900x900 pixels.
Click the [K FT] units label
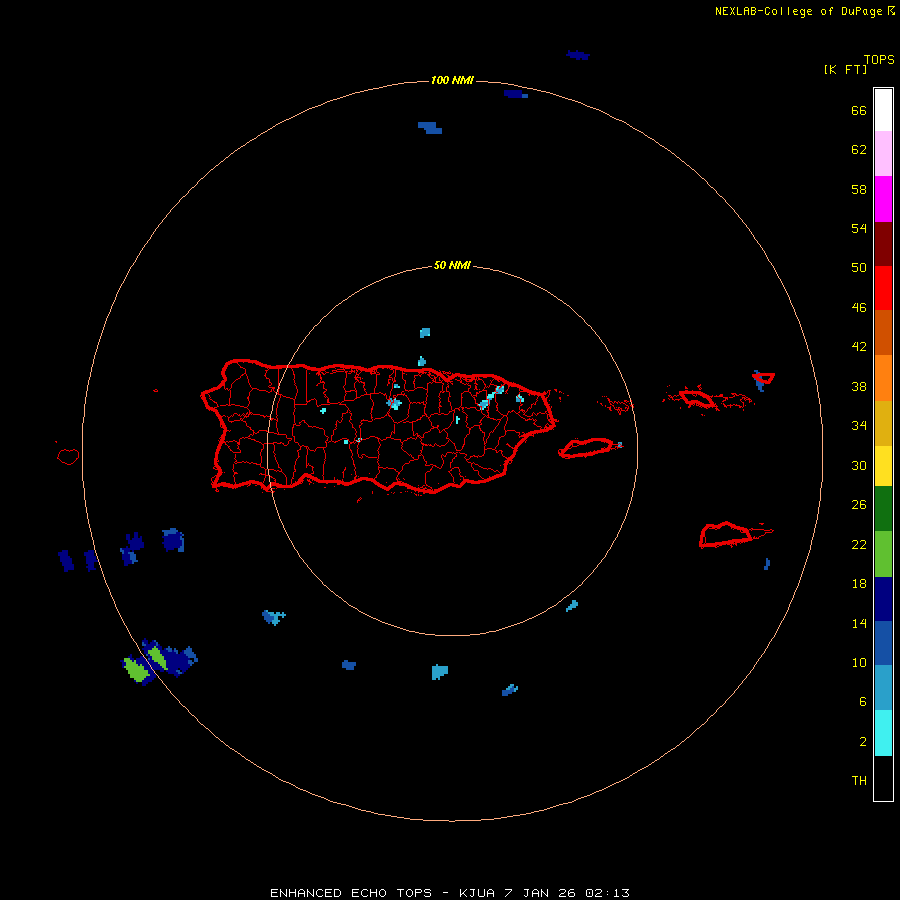coord(845,69)
